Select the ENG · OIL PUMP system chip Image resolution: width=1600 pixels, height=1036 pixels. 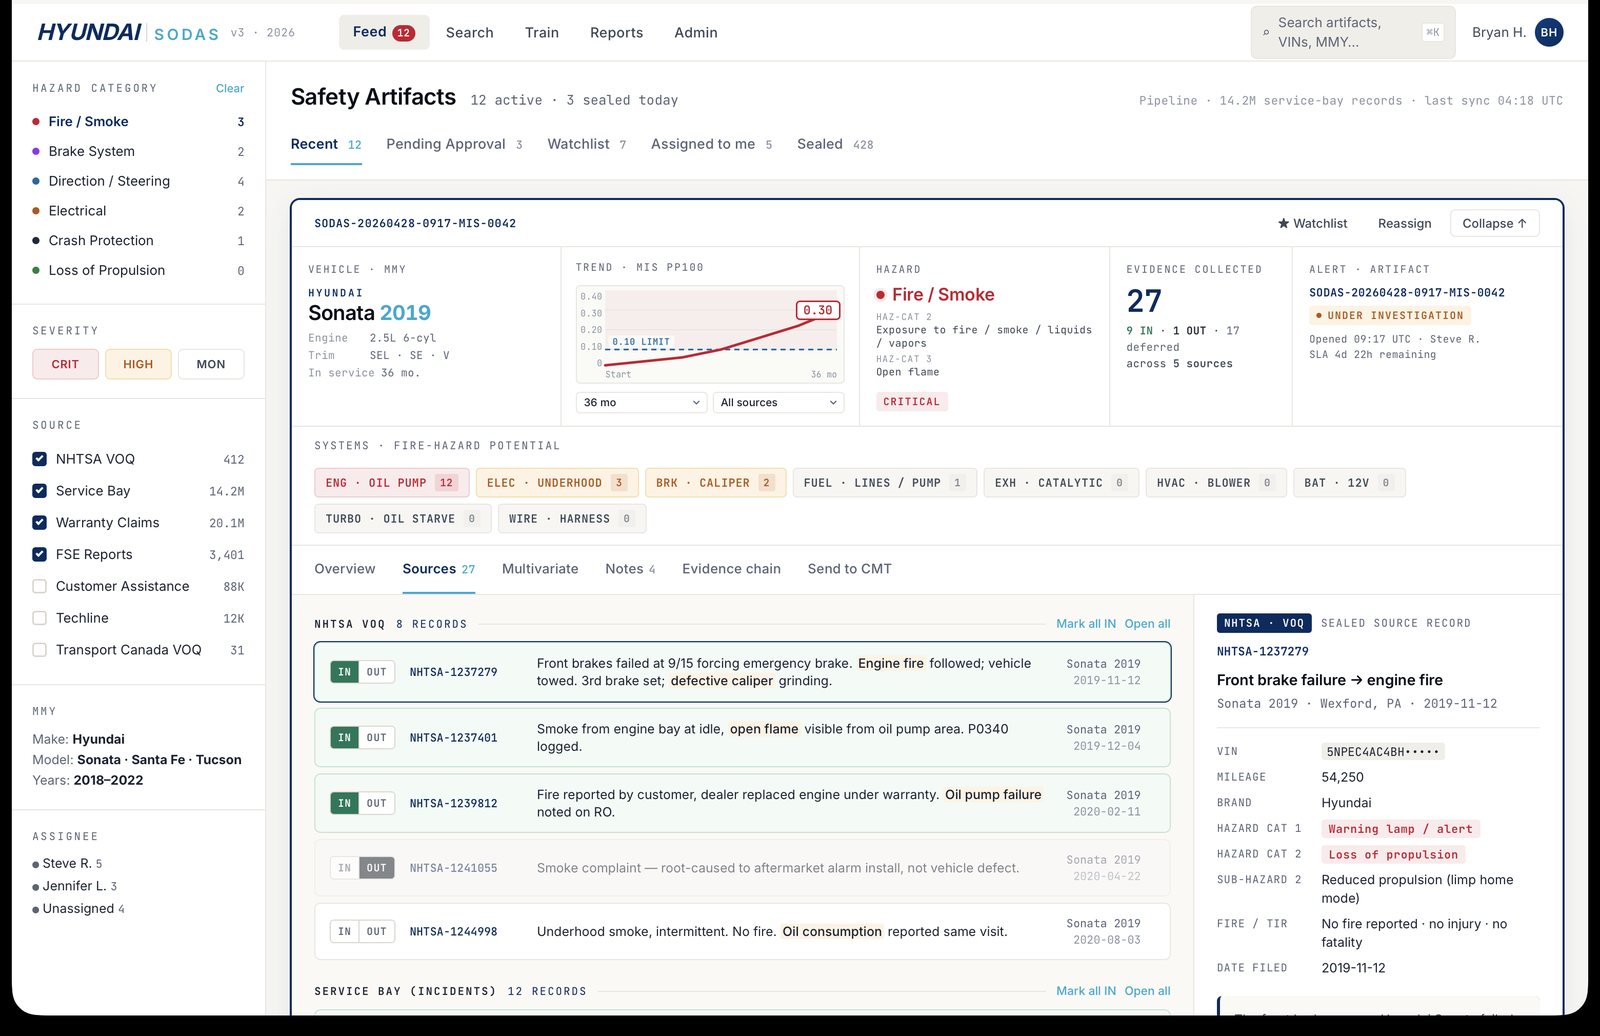[392, 483]
